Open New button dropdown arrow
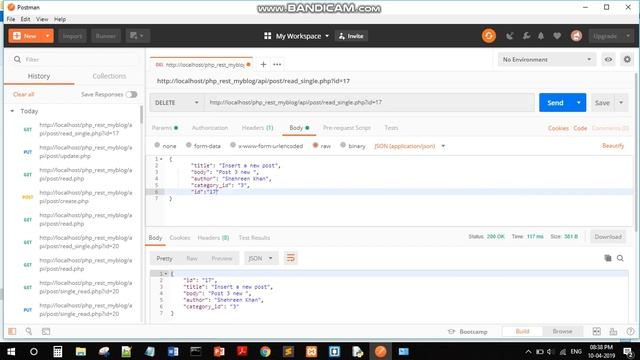This screenshot has width=640, height=360. pyautogui.click(x=47, y=36)
